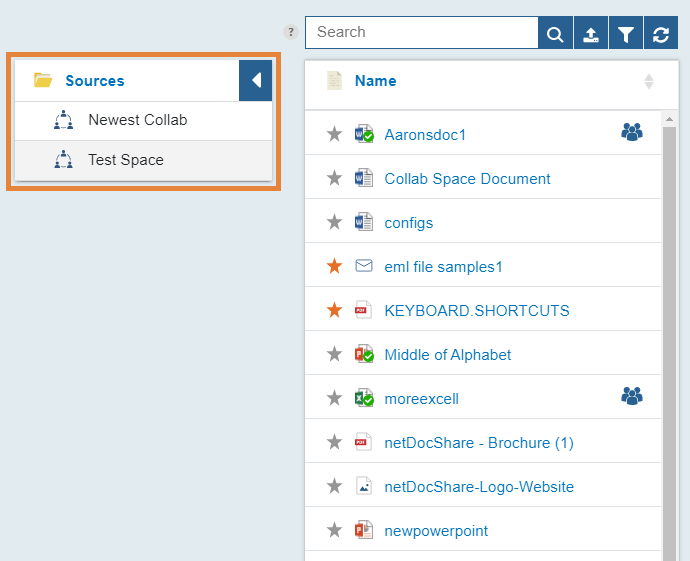This screenshot has height=561, width=690.
Task: Unfavorite the eml file samples1 star
Action: click(334, 266)
